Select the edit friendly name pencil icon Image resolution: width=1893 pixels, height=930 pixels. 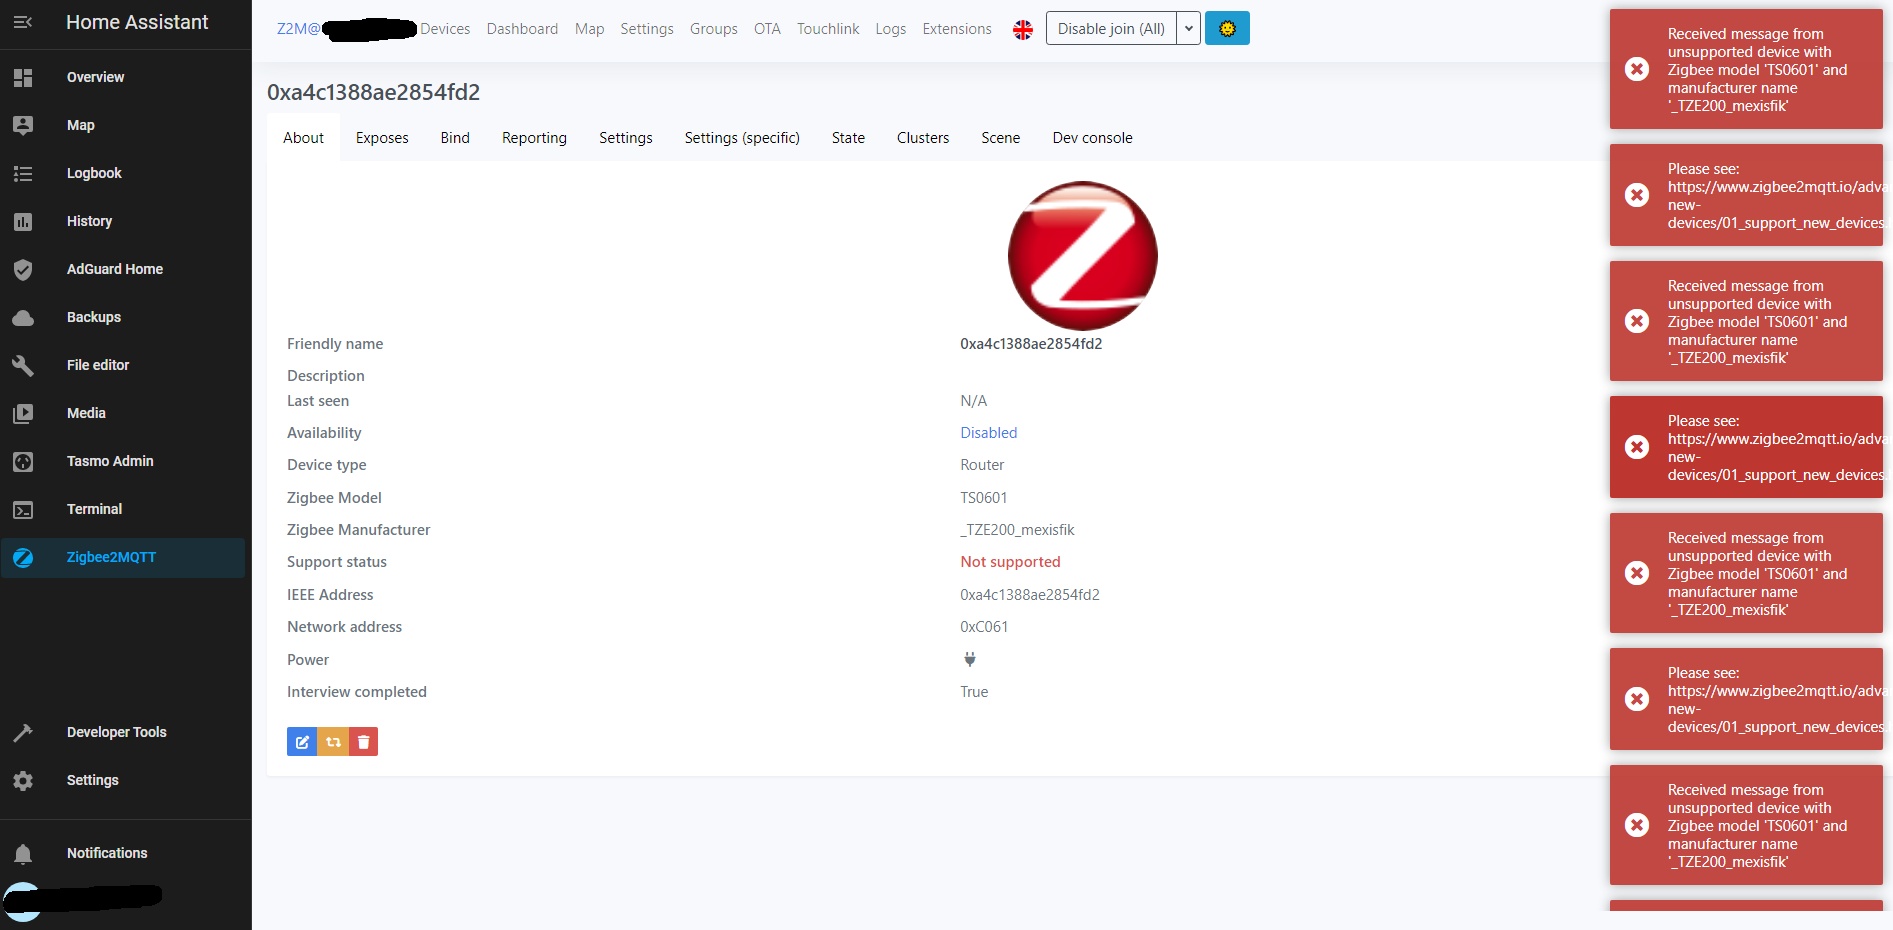(x=301, y=741)
